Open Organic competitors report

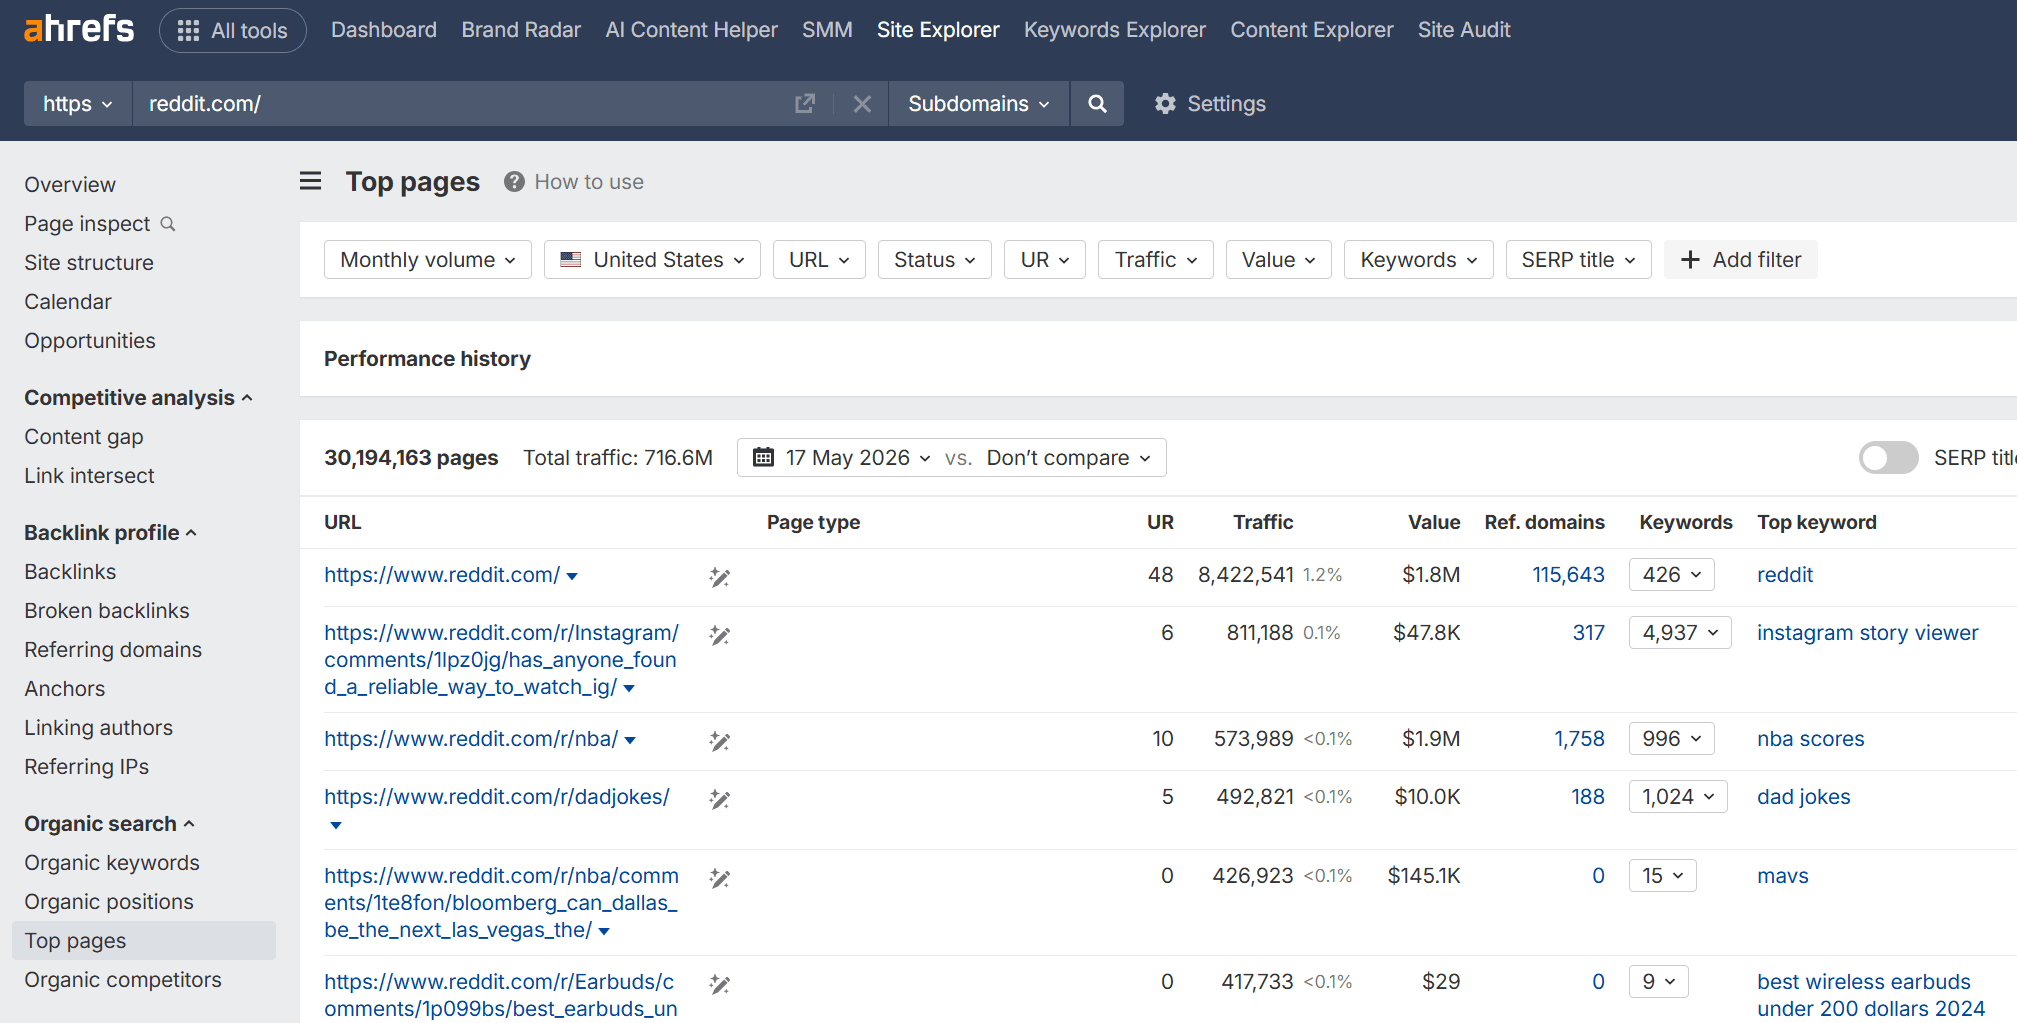point(123,980)
